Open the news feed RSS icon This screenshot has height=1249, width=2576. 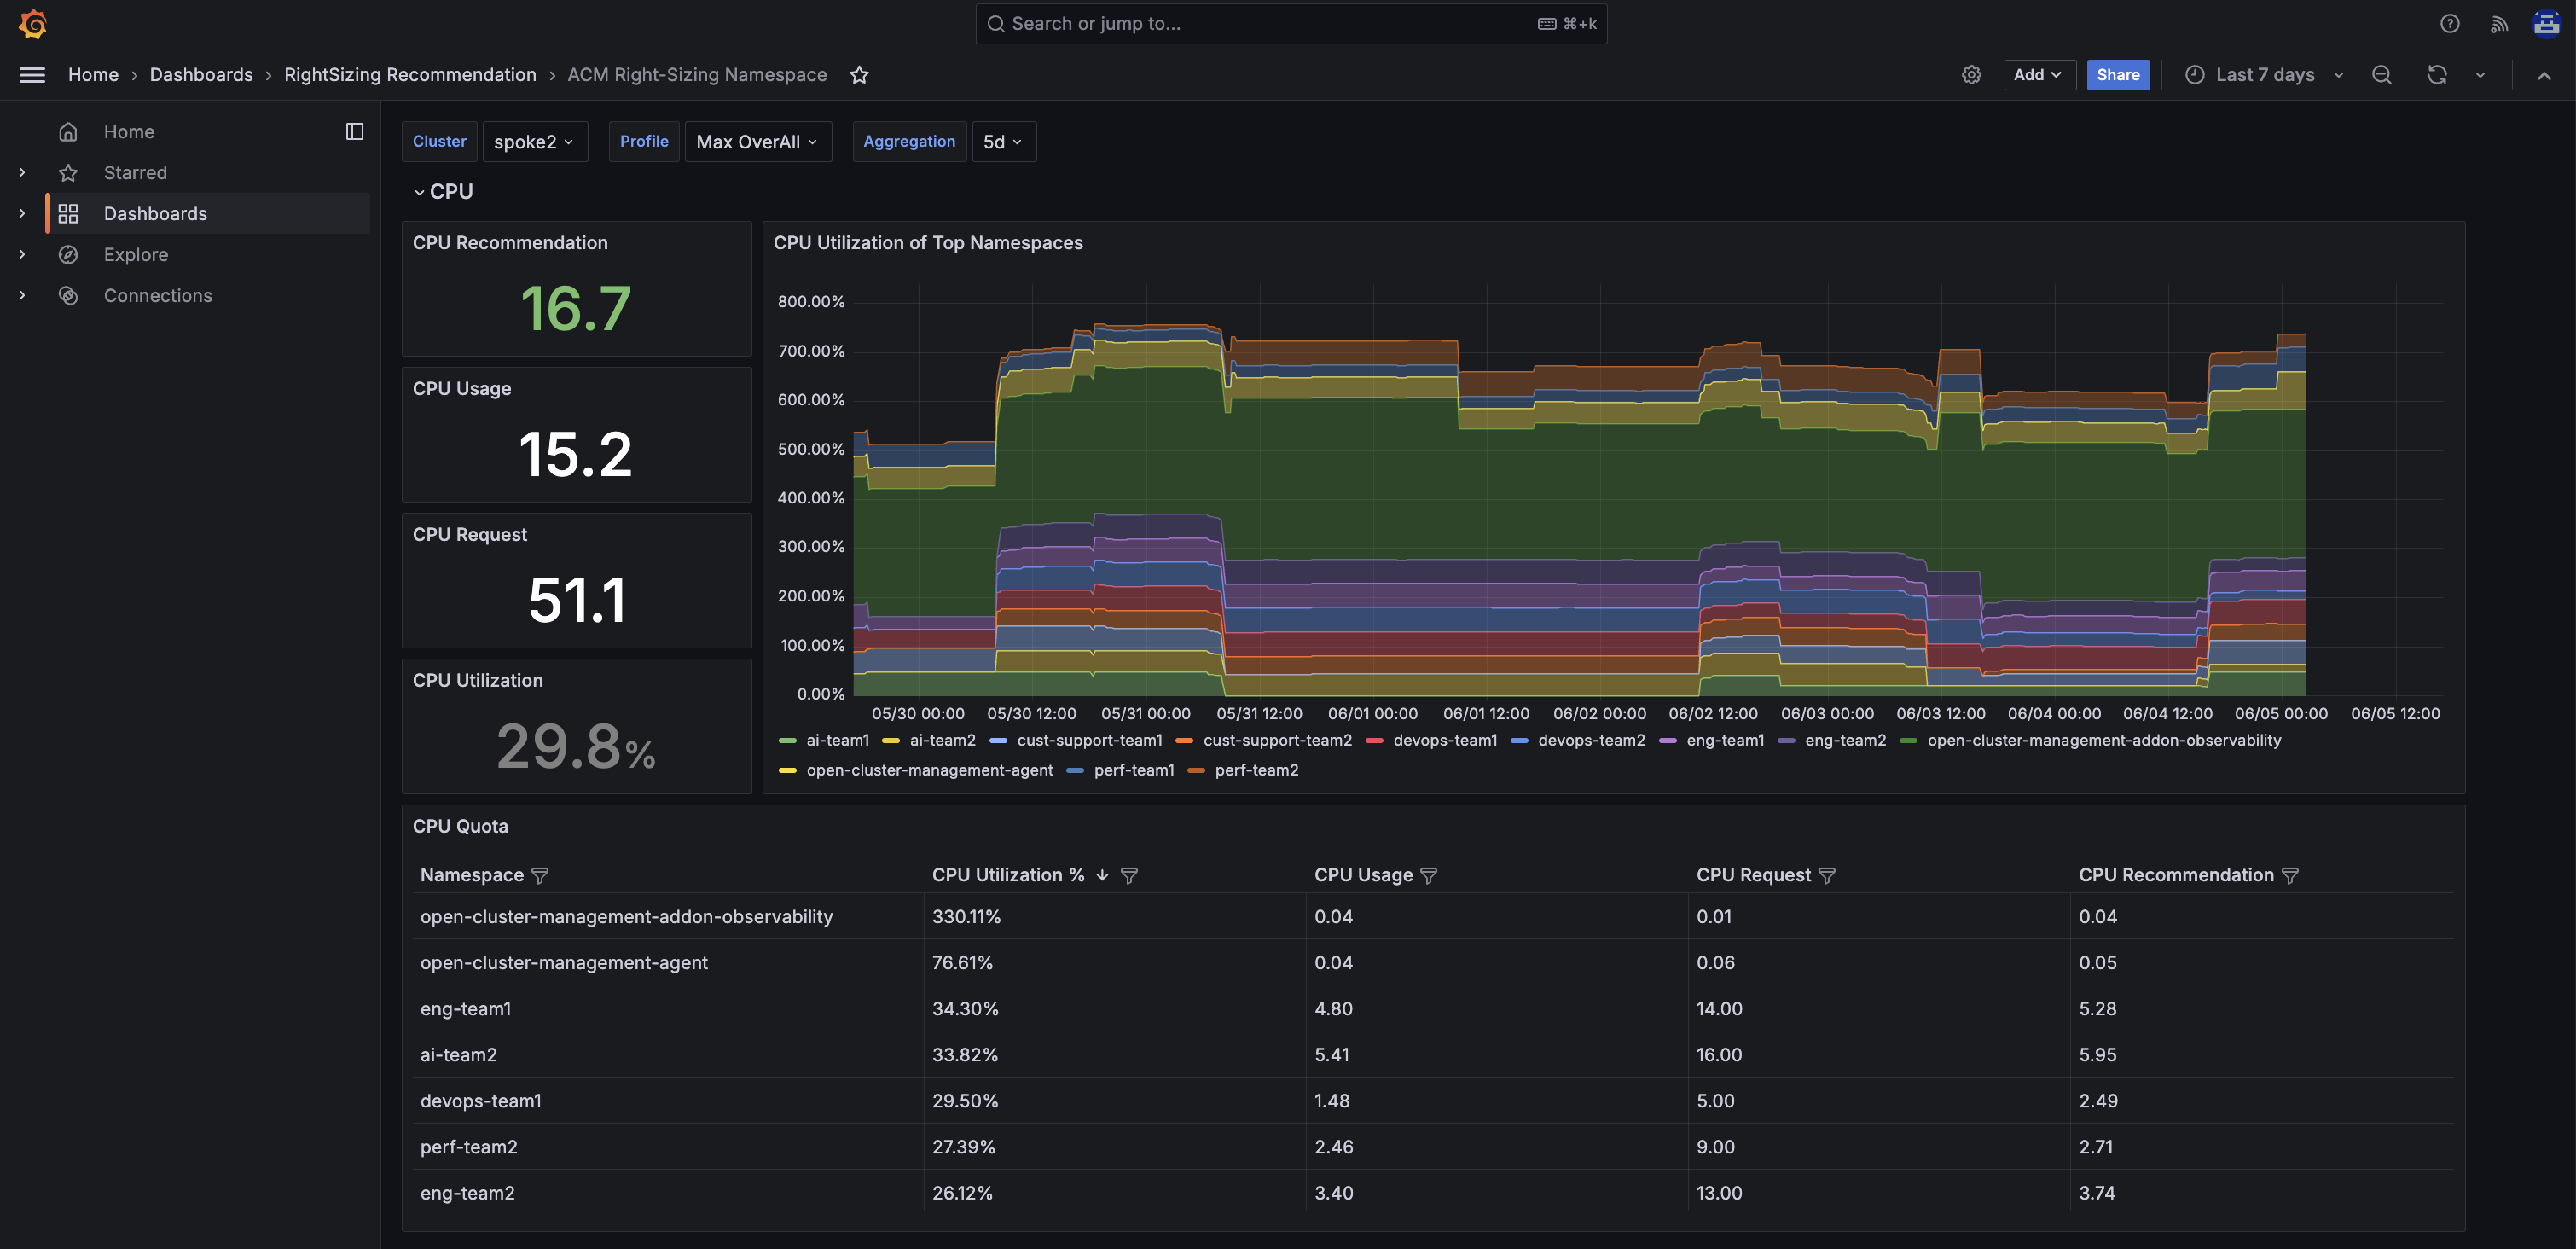tap(2498, 24)
